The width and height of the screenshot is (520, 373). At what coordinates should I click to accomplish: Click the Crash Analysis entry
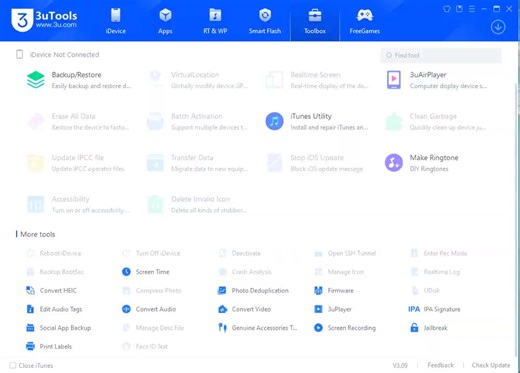point(245,272)
